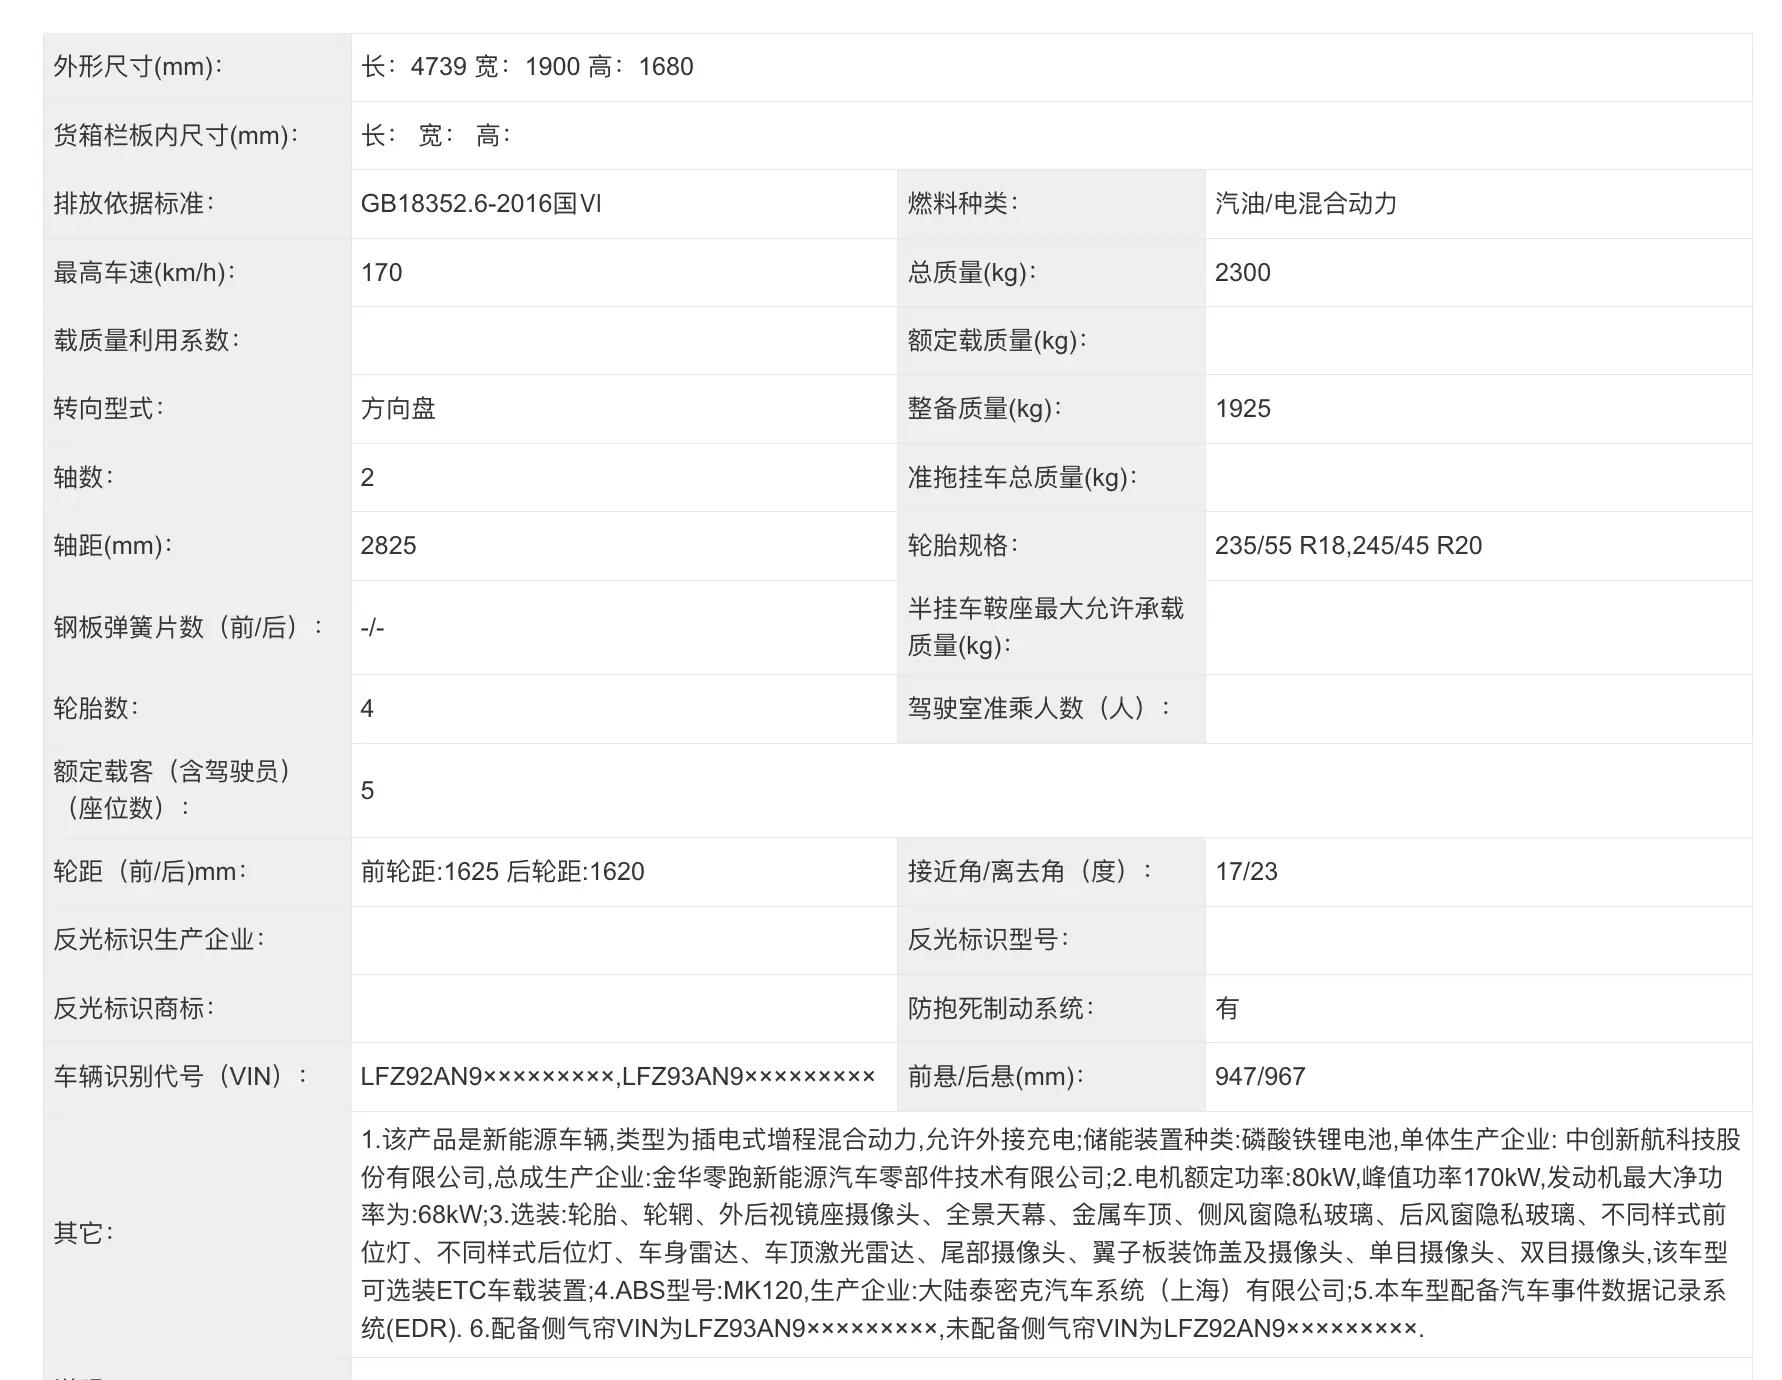Click the 轴数 label

point(84,477)
